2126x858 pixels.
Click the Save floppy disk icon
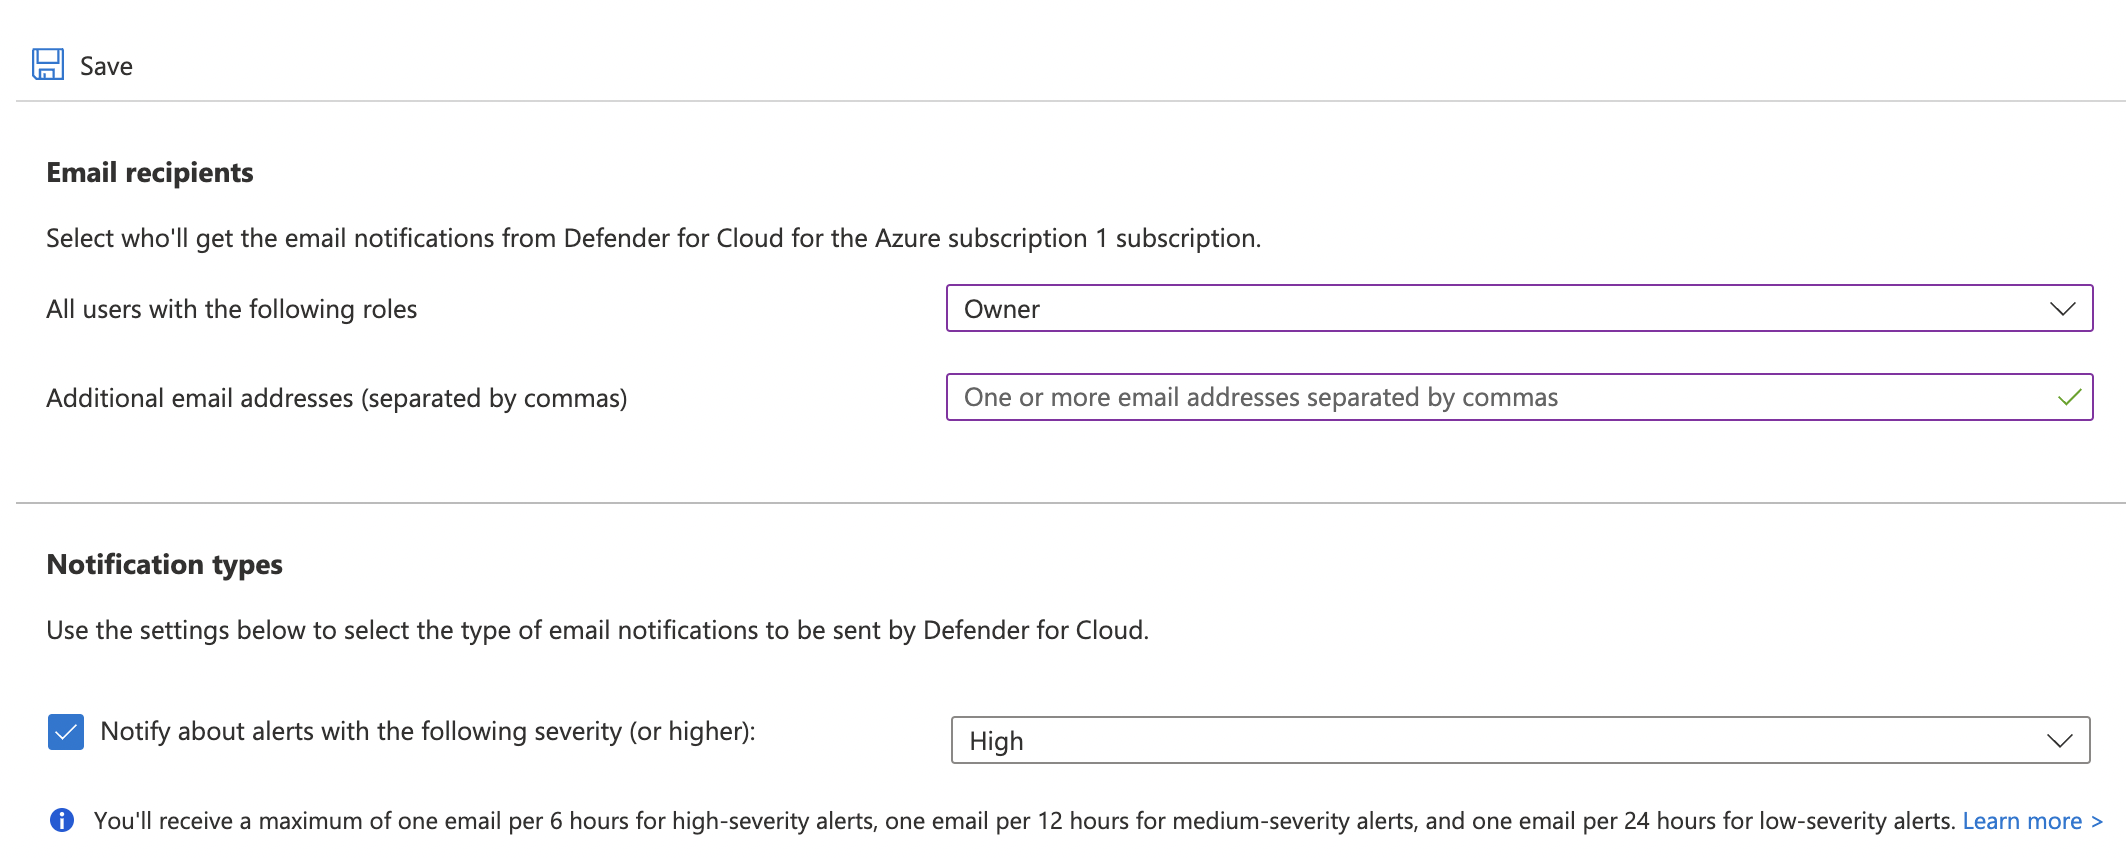48,65
